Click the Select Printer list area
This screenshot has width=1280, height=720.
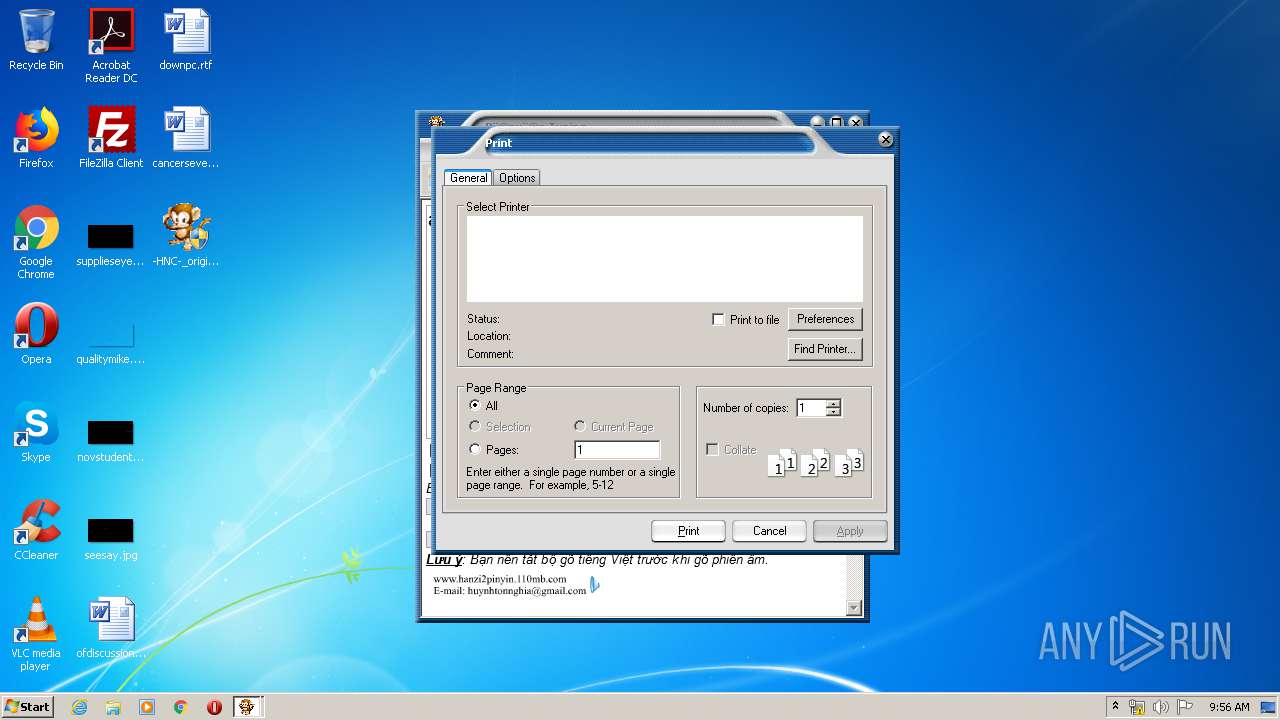coord(664,259)
